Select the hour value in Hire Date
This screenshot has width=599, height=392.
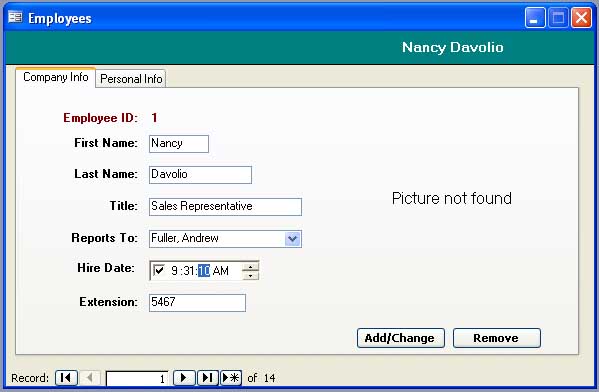click(x=174, y=271)
